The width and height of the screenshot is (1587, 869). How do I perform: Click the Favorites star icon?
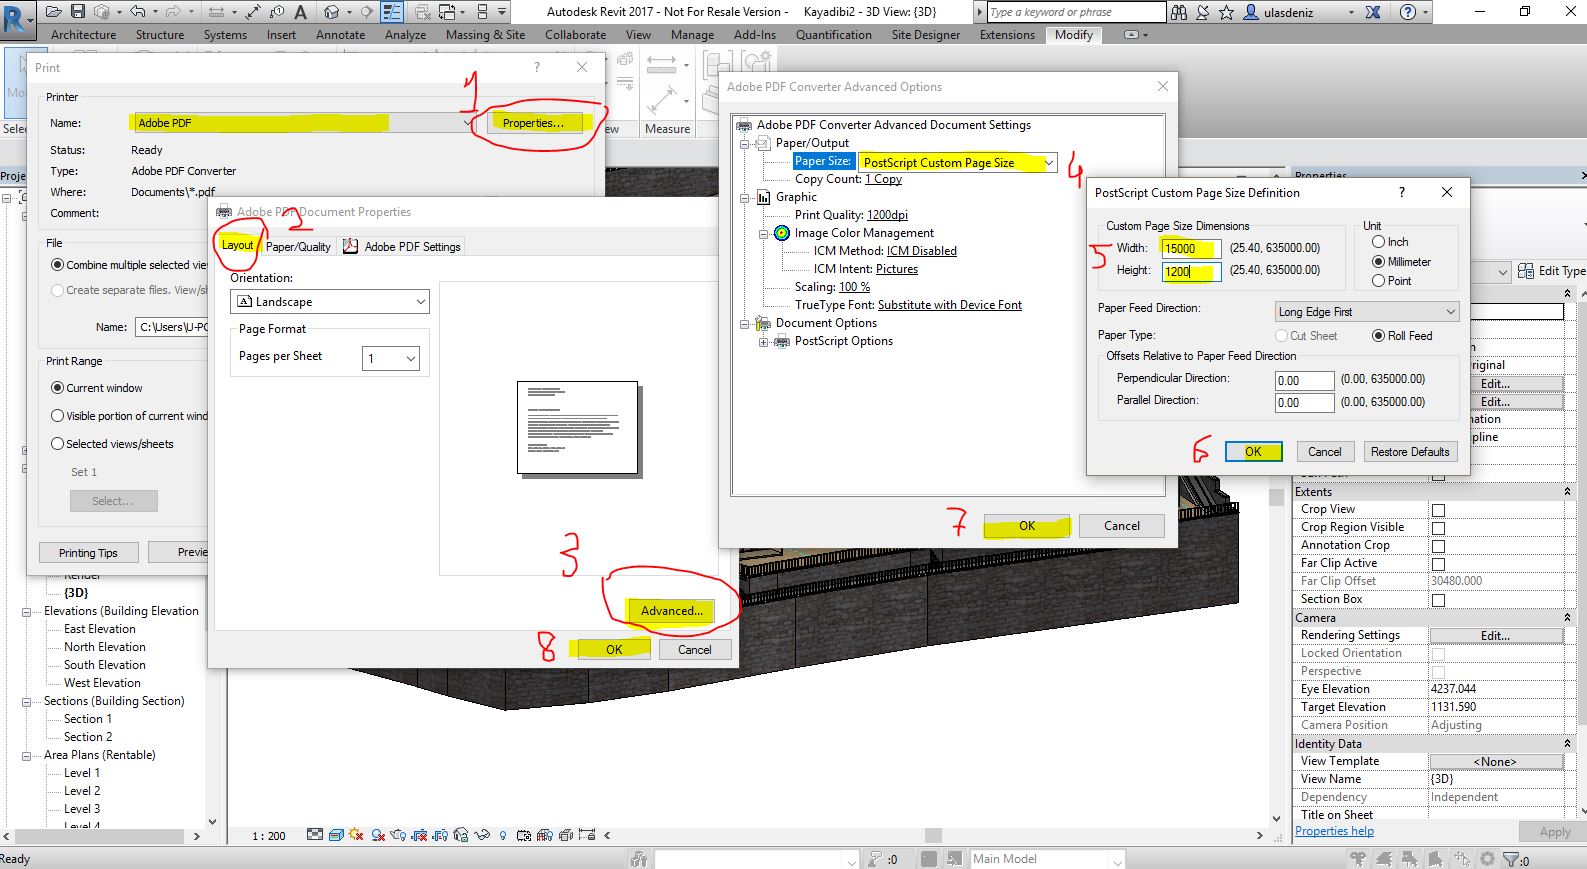(x=1227, y=12)
